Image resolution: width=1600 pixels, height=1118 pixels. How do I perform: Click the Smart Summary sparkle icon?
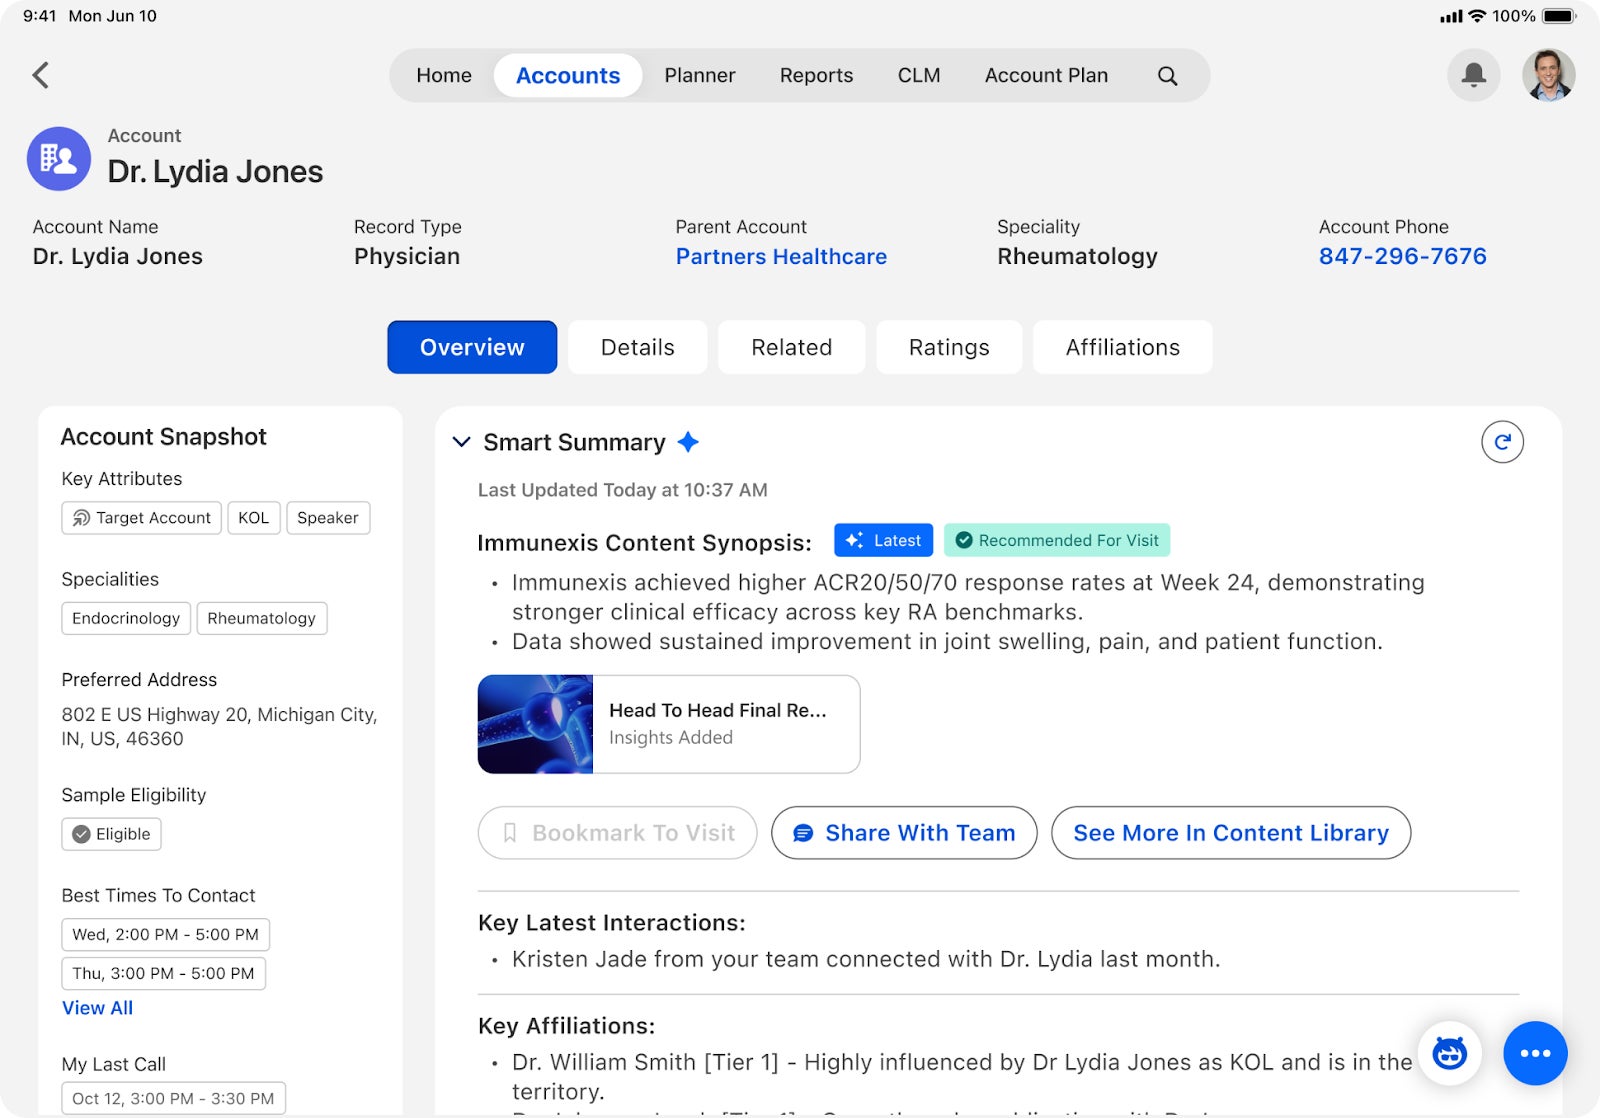(688, 442)
